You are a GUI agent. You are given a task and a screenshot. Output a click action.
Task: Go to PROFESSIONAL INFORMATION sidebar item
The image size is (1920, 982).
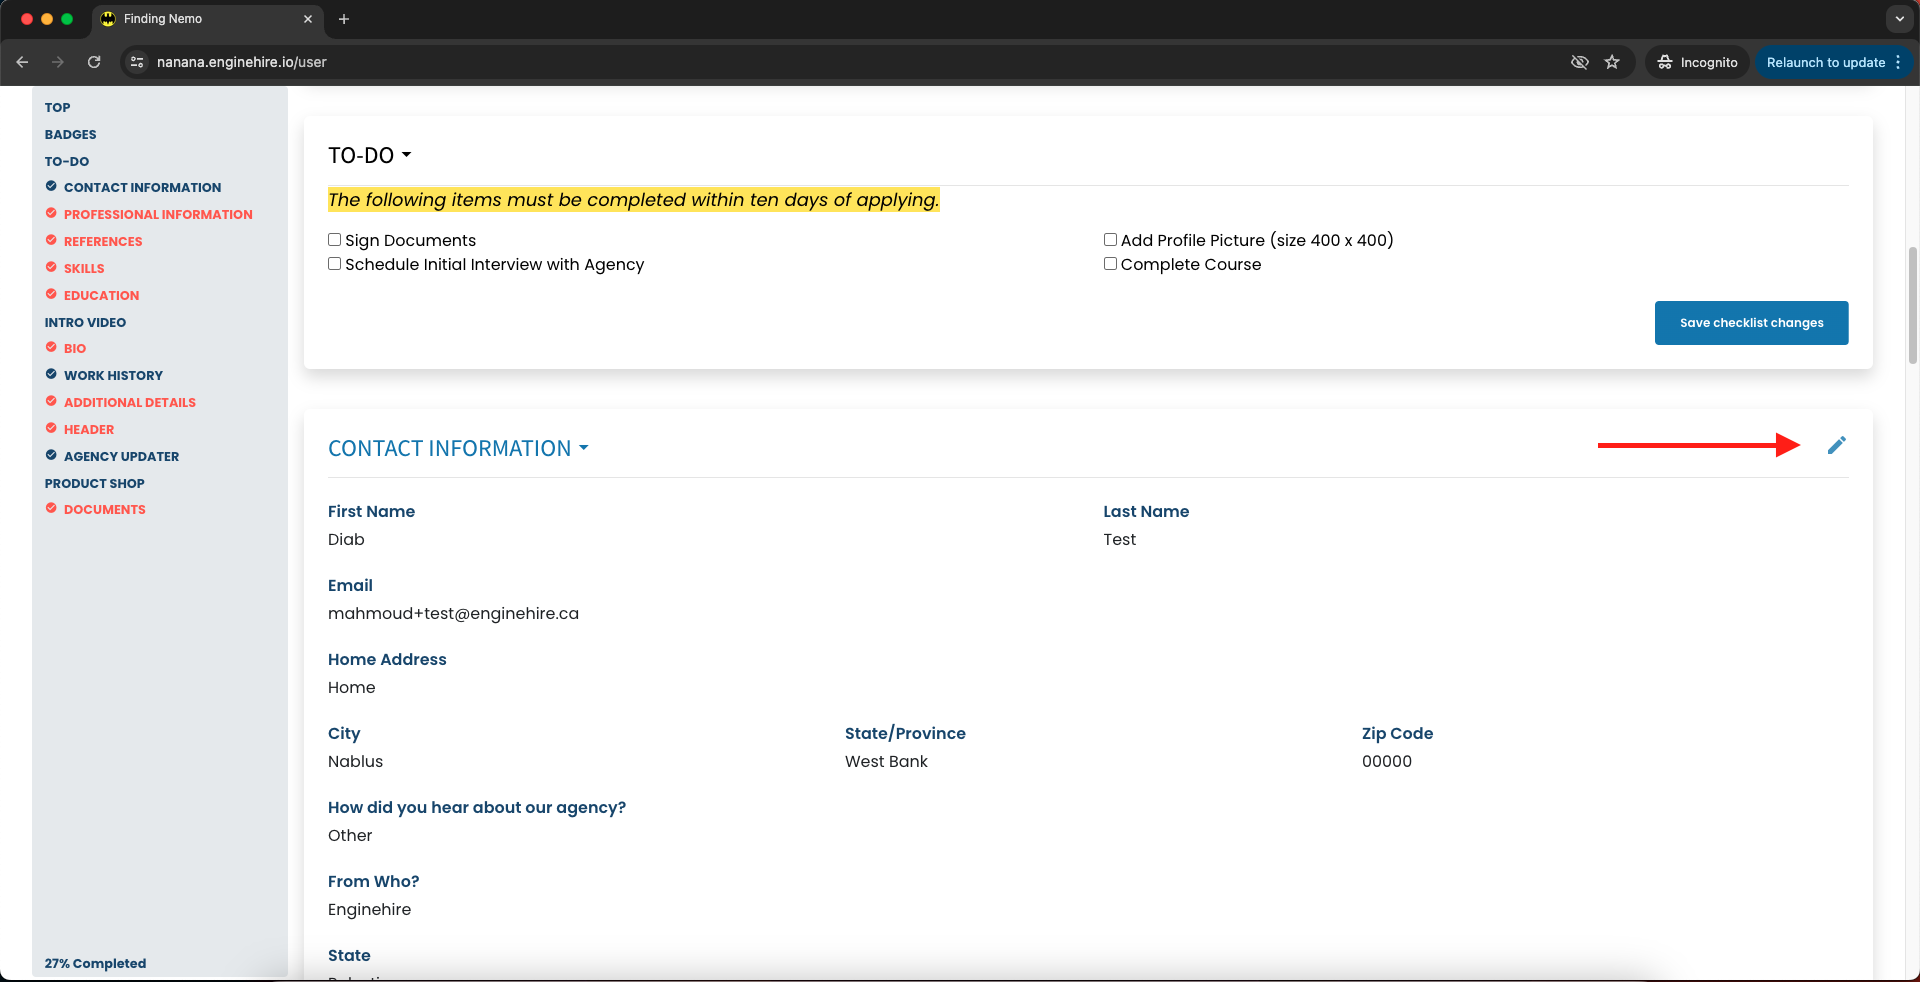[x=158, y=215]
